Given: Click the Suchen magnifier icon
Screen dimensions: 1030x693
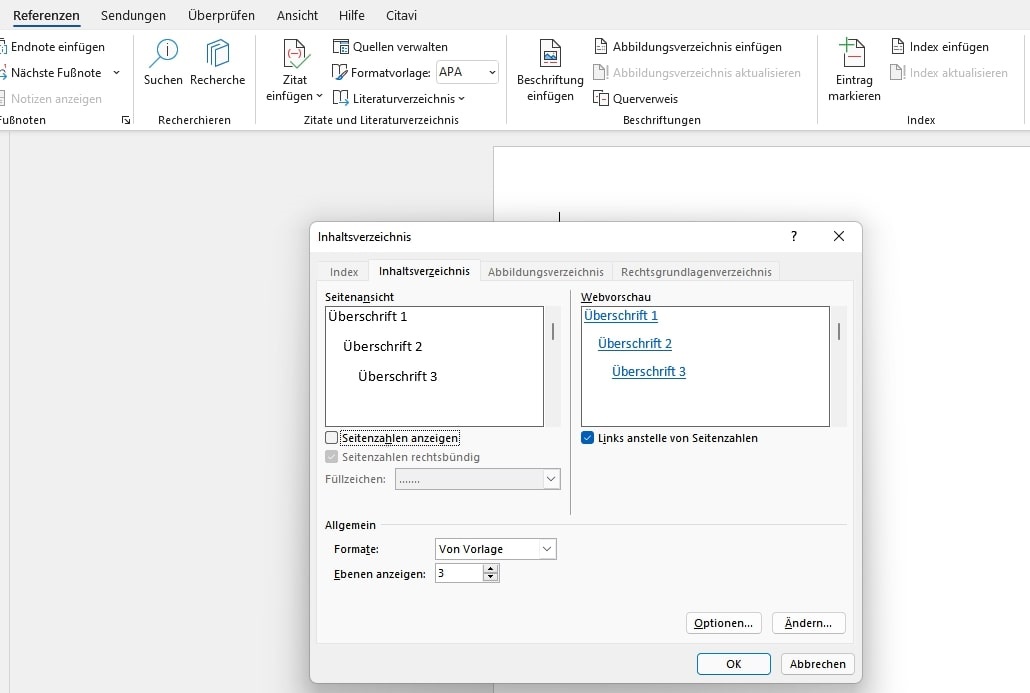Looking at the screenshot, I should tap(163, 53).
